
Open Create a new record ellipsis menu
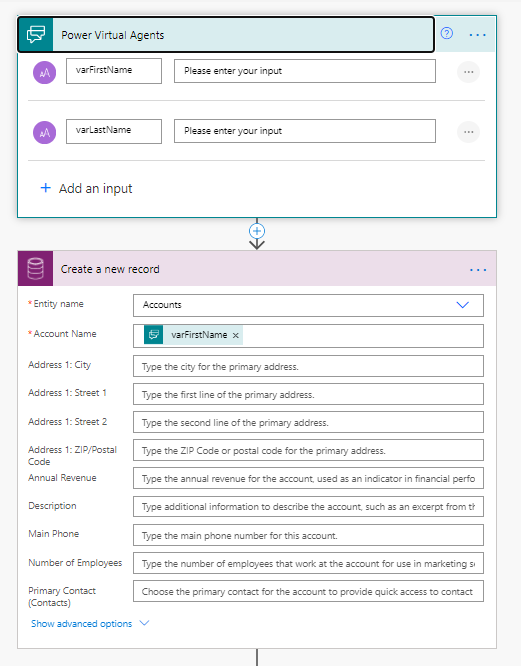tap(478, 270)
